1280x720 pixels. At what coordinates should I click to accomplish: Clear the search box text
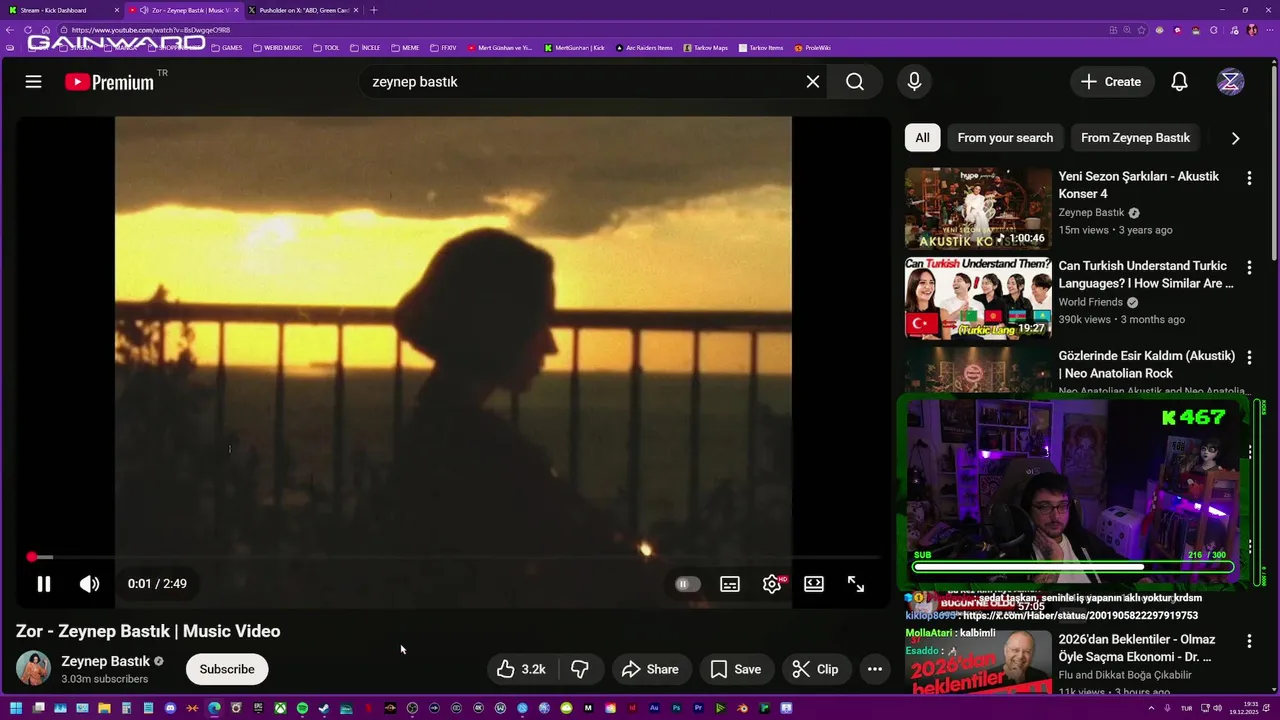coord(813,82)
